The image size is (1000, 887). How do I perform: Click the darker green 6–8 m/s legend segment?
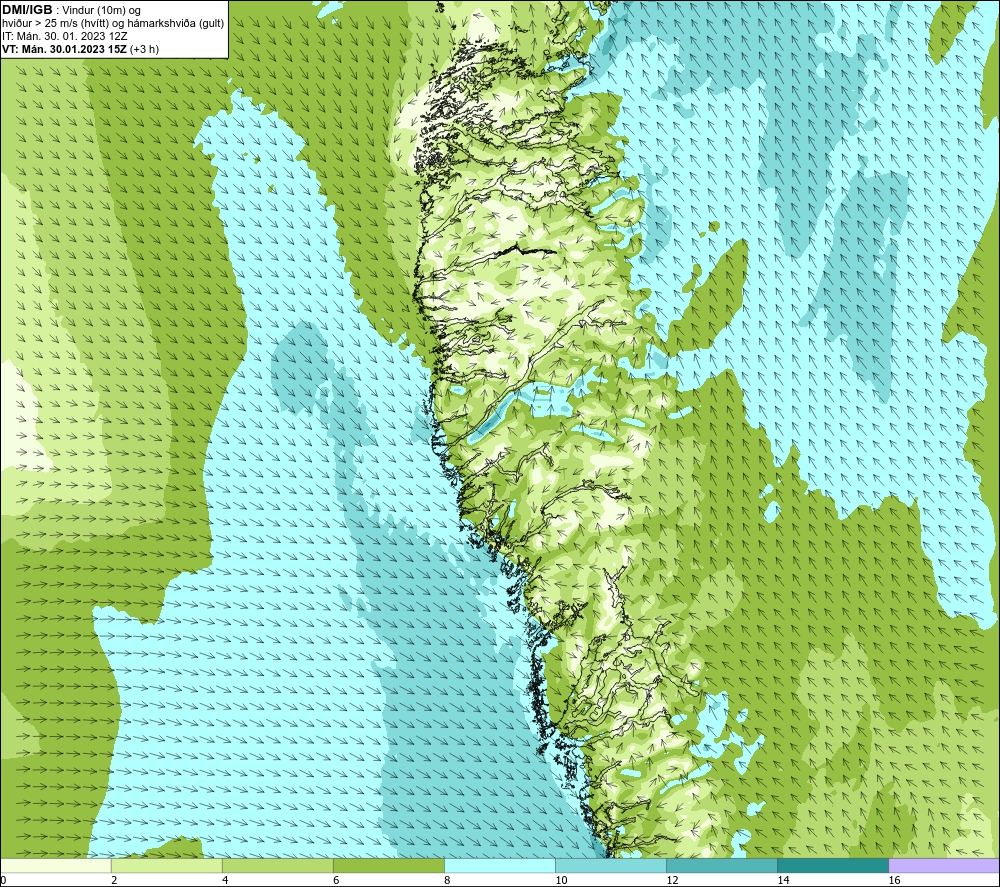click(x=388, y=866)
